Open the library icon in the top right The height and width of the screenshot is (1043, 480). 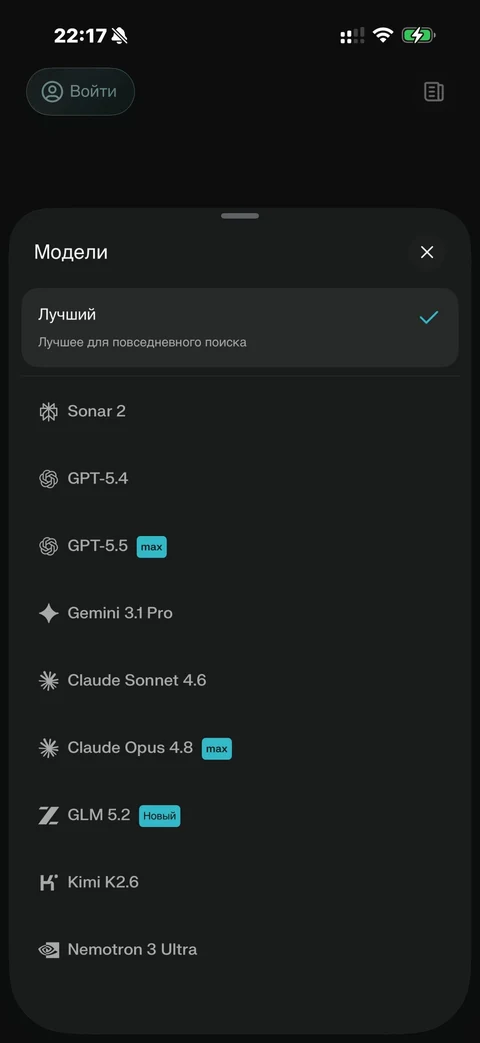click(434, 92)
